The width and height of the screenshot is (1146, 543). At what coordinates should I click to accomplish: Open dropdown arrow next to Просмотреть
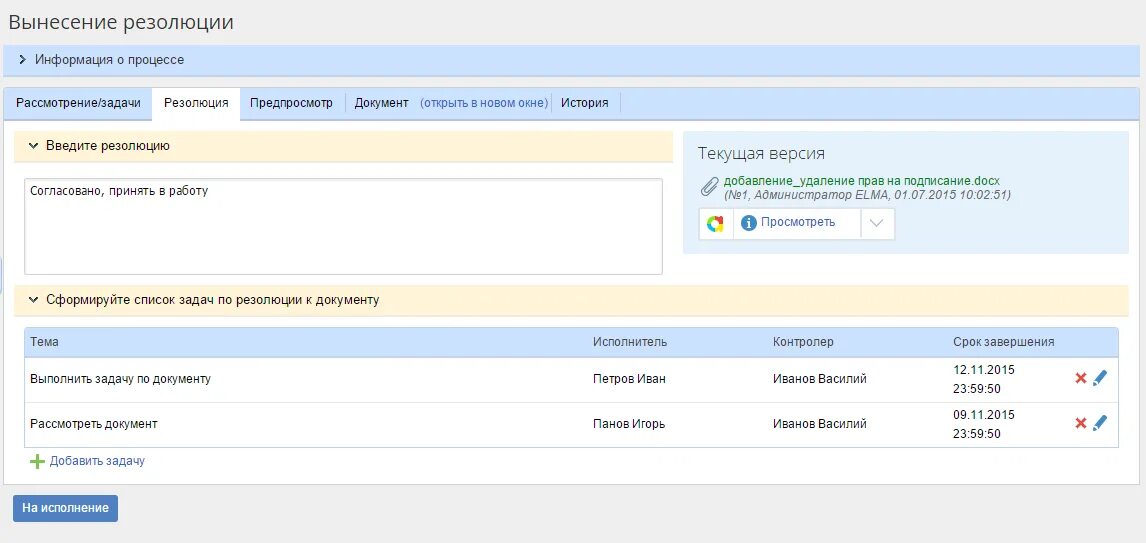coord(876,223)
